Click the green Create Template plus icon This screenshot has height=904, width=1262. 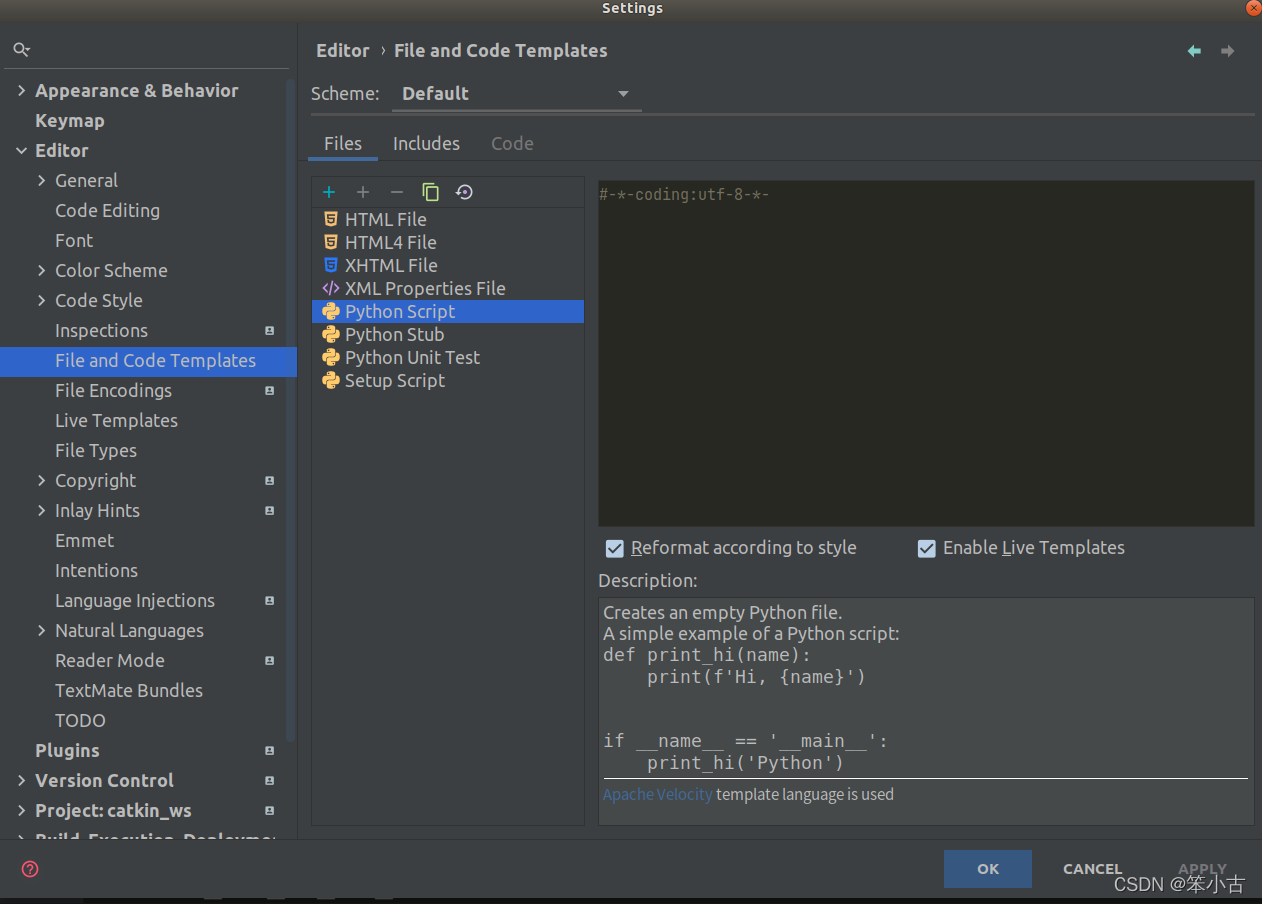(x=329, y=192)
